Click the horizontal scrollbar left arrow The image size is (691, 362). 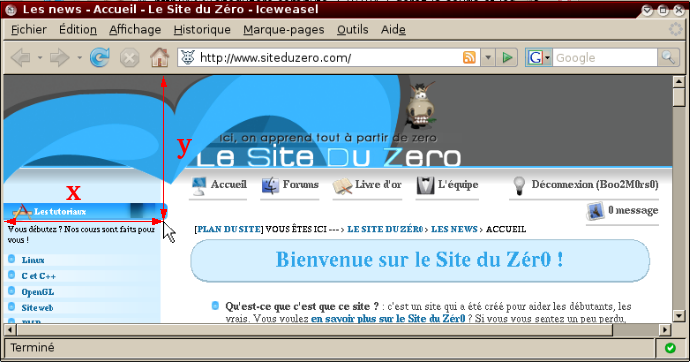click(x=9, y=329)
